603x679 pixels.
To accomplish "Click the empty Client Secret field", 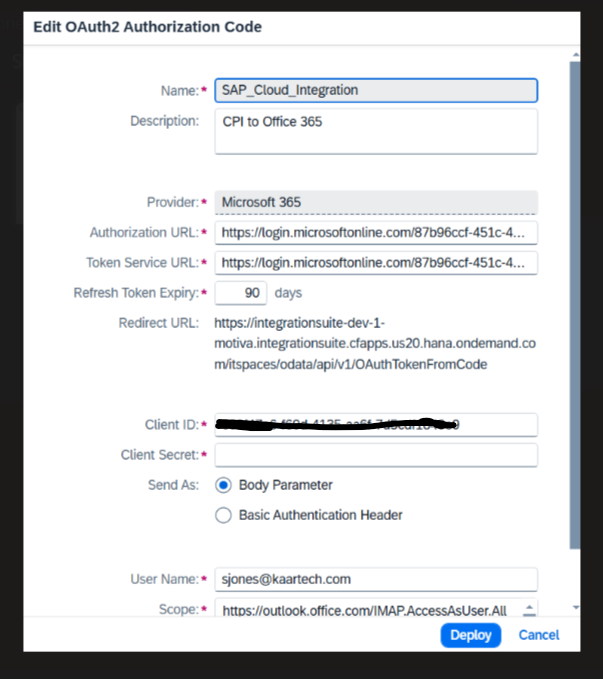I will tap(376, 455).
